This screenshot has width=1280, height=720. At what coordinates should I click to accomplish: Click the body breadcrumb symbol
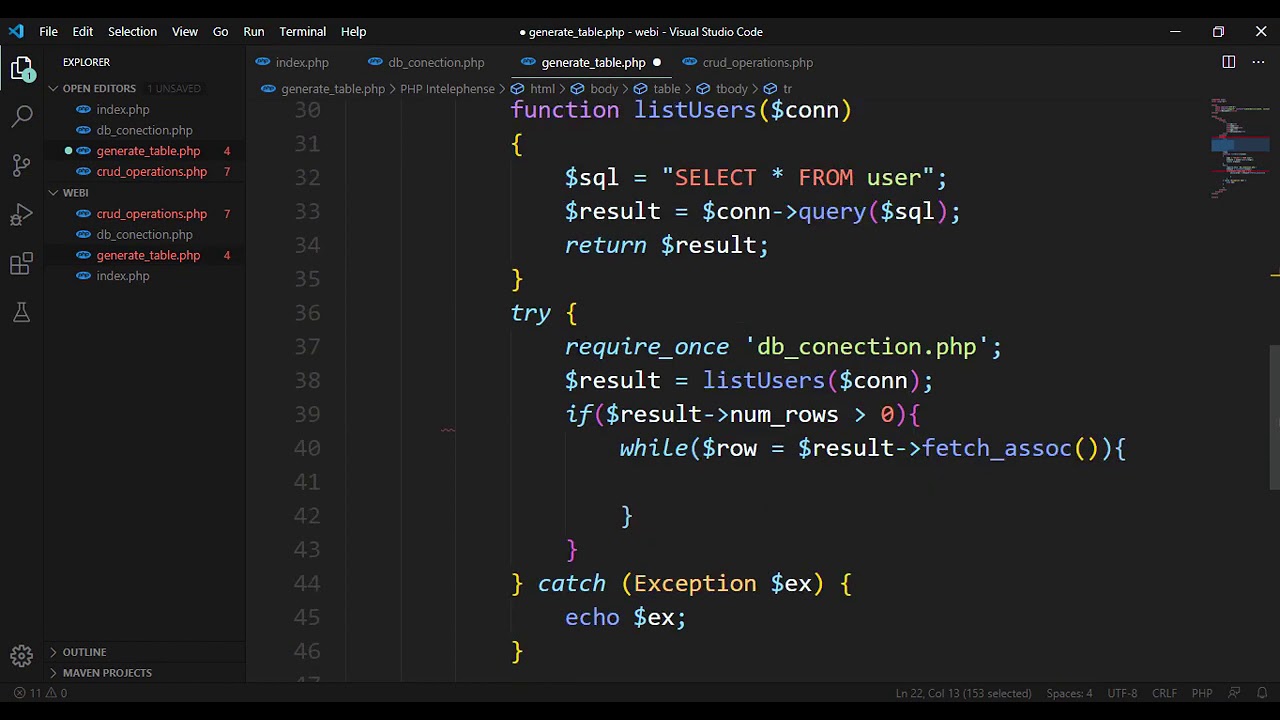595,89
